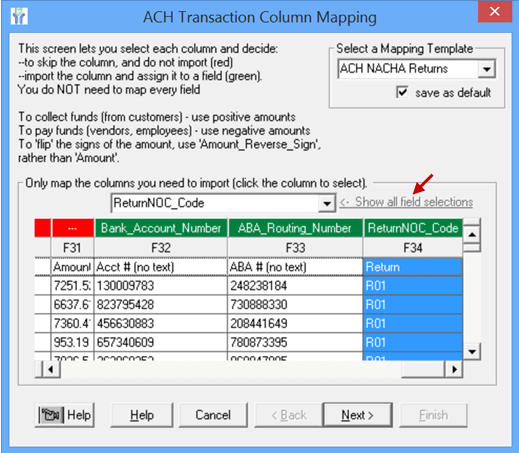Click the disabled Finish button

coord(433,415)
